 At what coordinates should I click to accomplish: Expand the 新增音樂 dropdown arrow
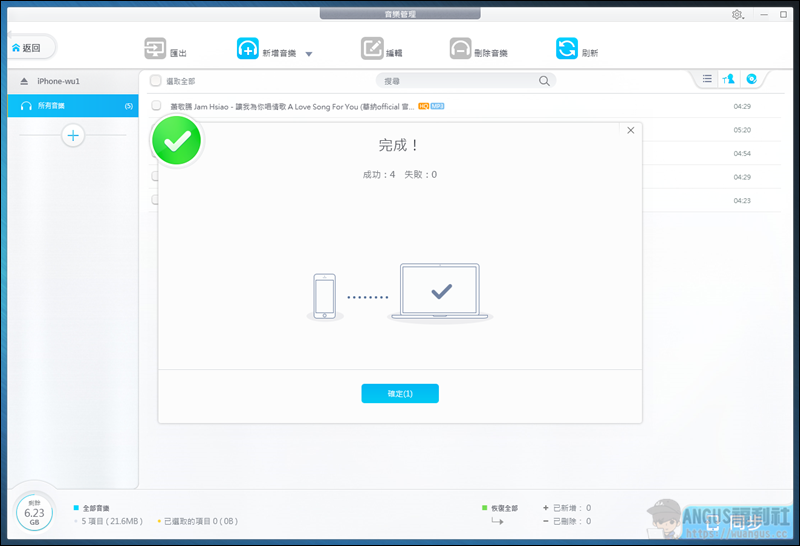(309, 54)
